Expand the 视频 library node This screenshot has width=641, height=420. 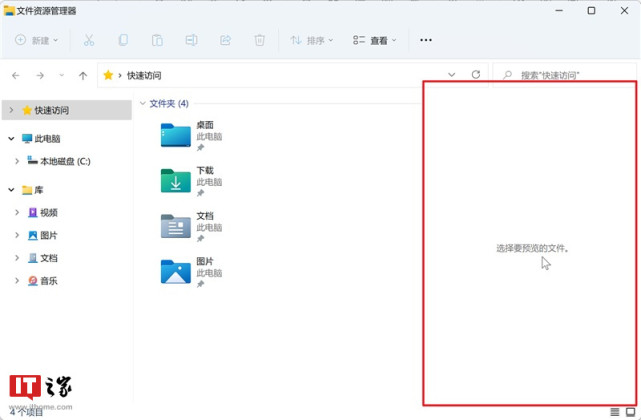click(17, 212)
